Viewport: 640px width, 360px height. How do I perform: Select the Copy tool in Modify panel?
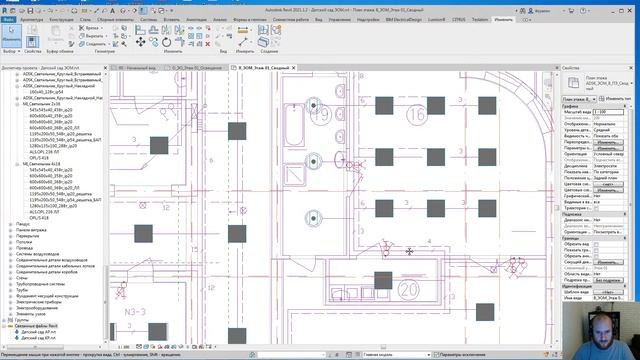click(153, 42)
